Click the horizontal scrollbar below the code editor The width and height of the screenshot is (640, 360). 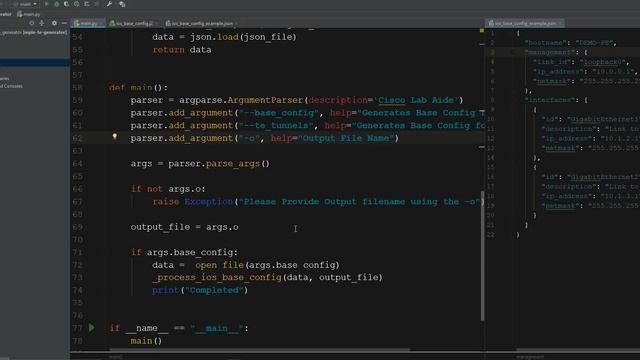(260, 350)
